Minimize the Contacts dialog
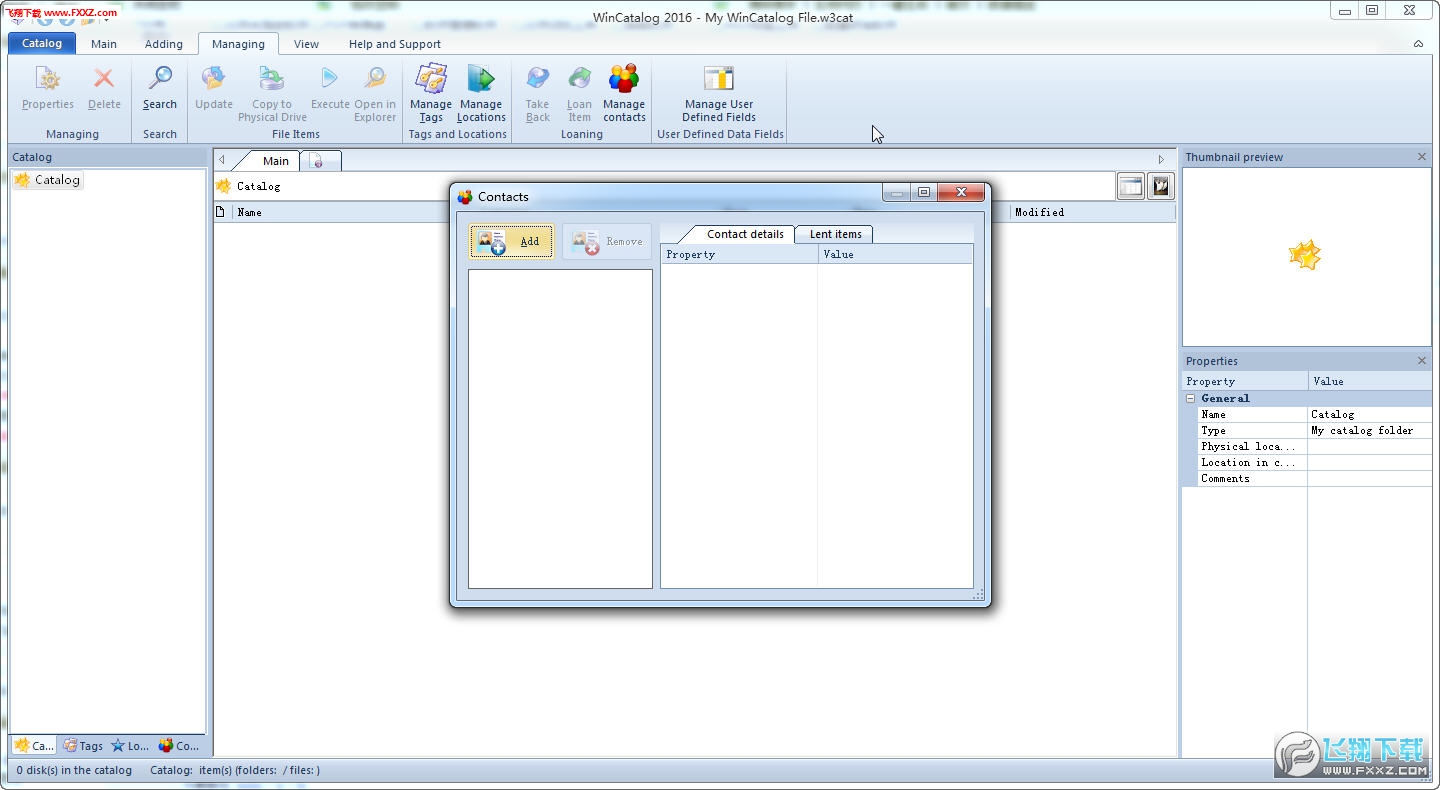1440x790 pixels. point(897,193)
